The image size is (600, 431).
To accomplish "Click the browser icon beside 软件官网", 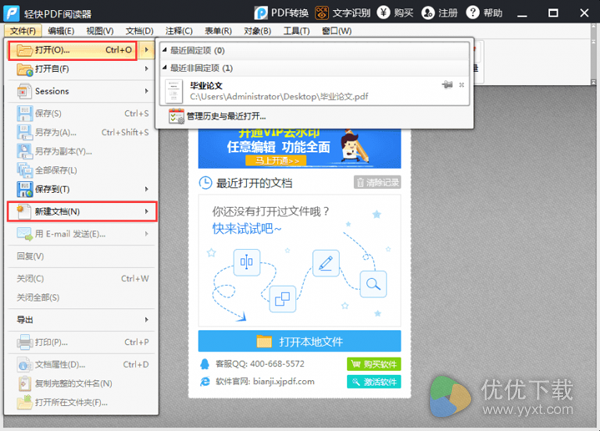I will [x=205, y=382].
